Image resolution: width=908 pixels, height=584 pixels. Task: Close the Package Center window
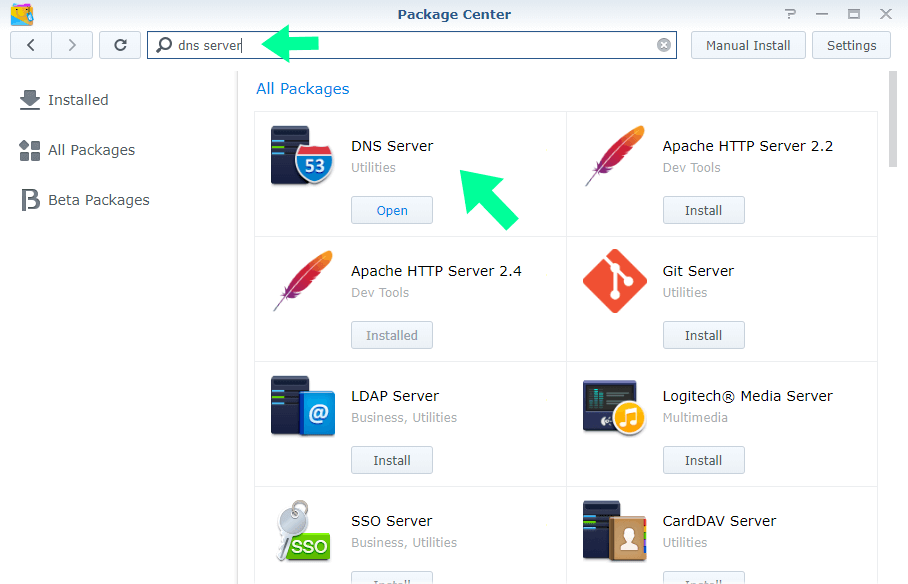pos(885,14)
